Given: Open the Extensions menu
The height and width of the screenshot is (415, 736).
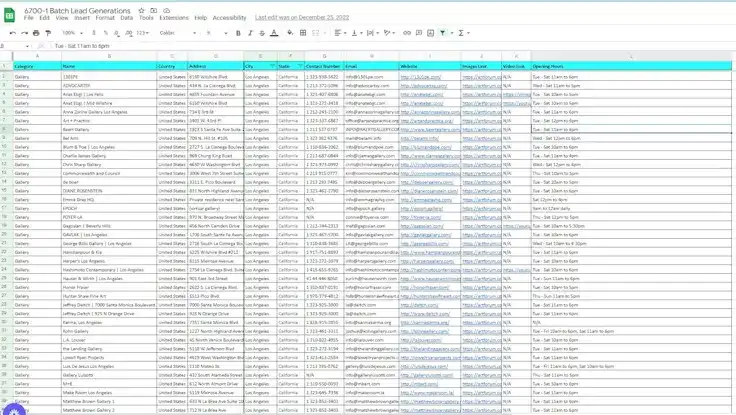Looking at the screenshot, I should coord(174,18).
